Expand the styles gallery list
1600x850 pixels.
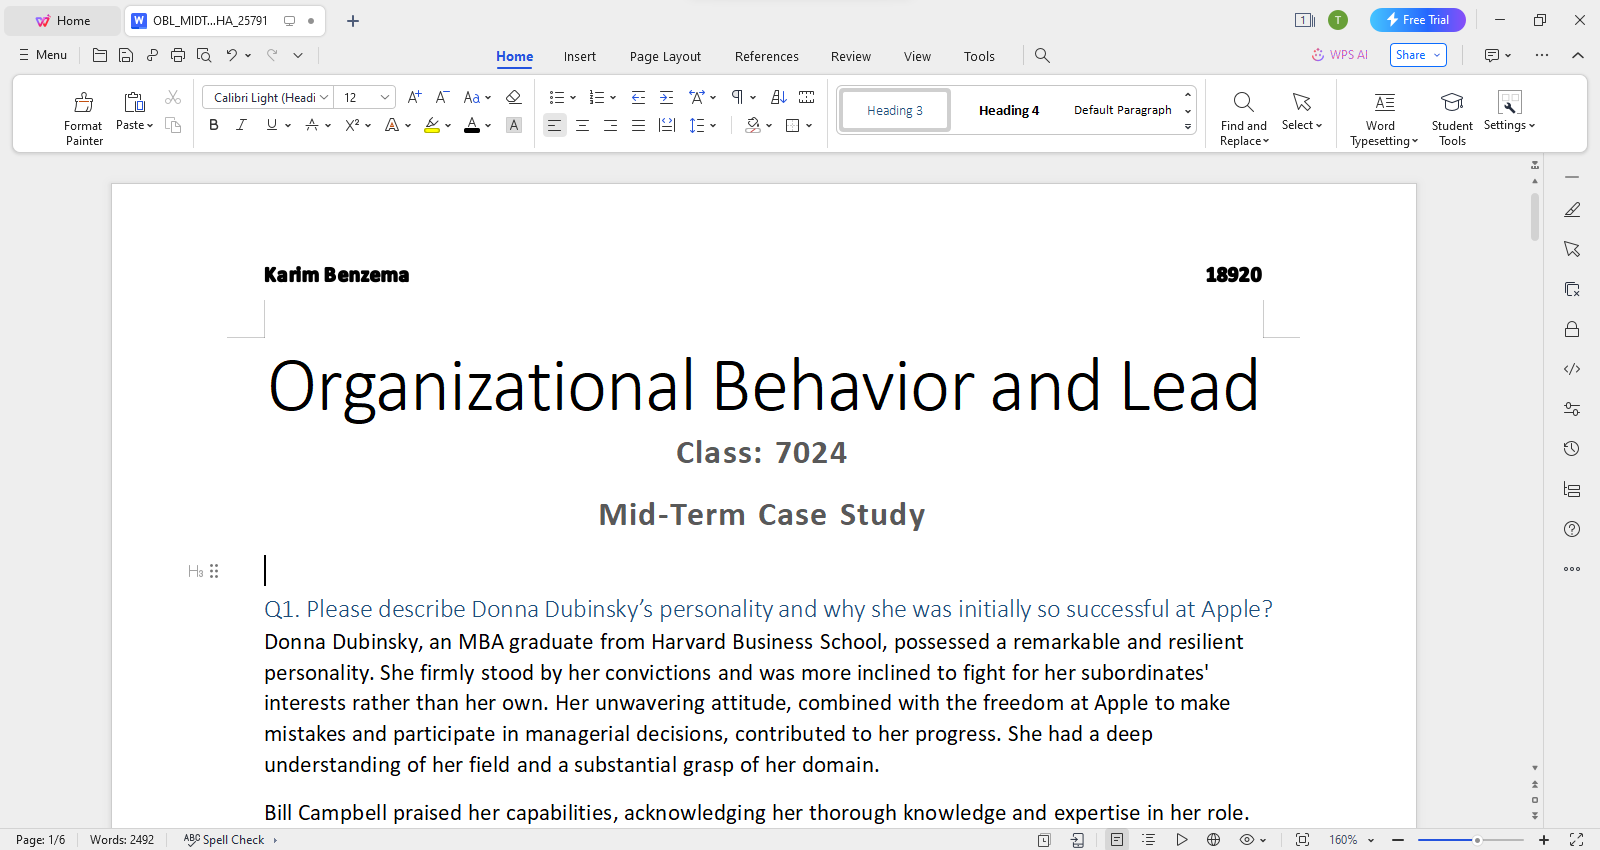[1188, 127]
